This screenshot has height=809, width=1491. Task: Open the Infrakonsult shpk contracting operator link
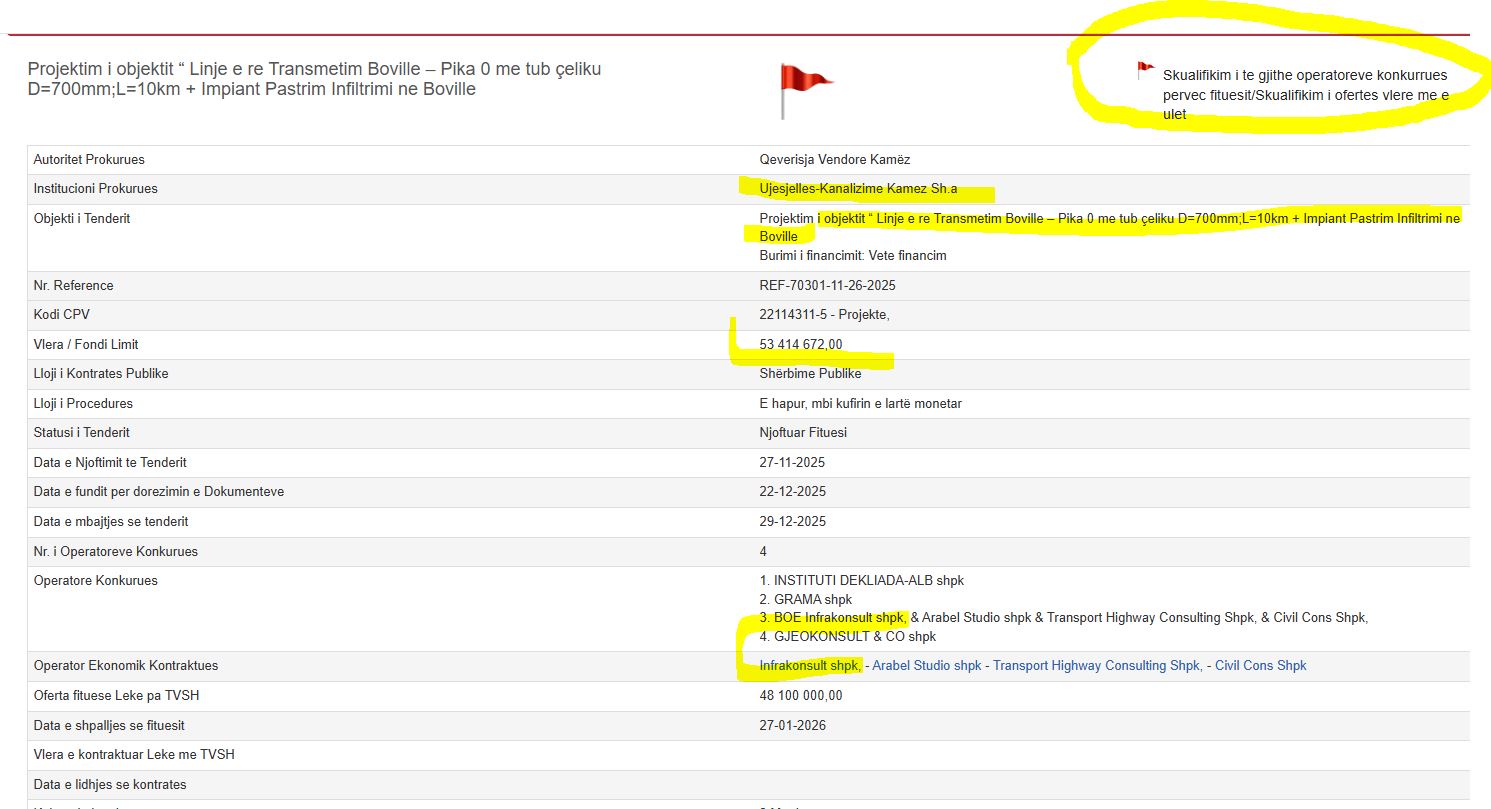tap(810, 666)
